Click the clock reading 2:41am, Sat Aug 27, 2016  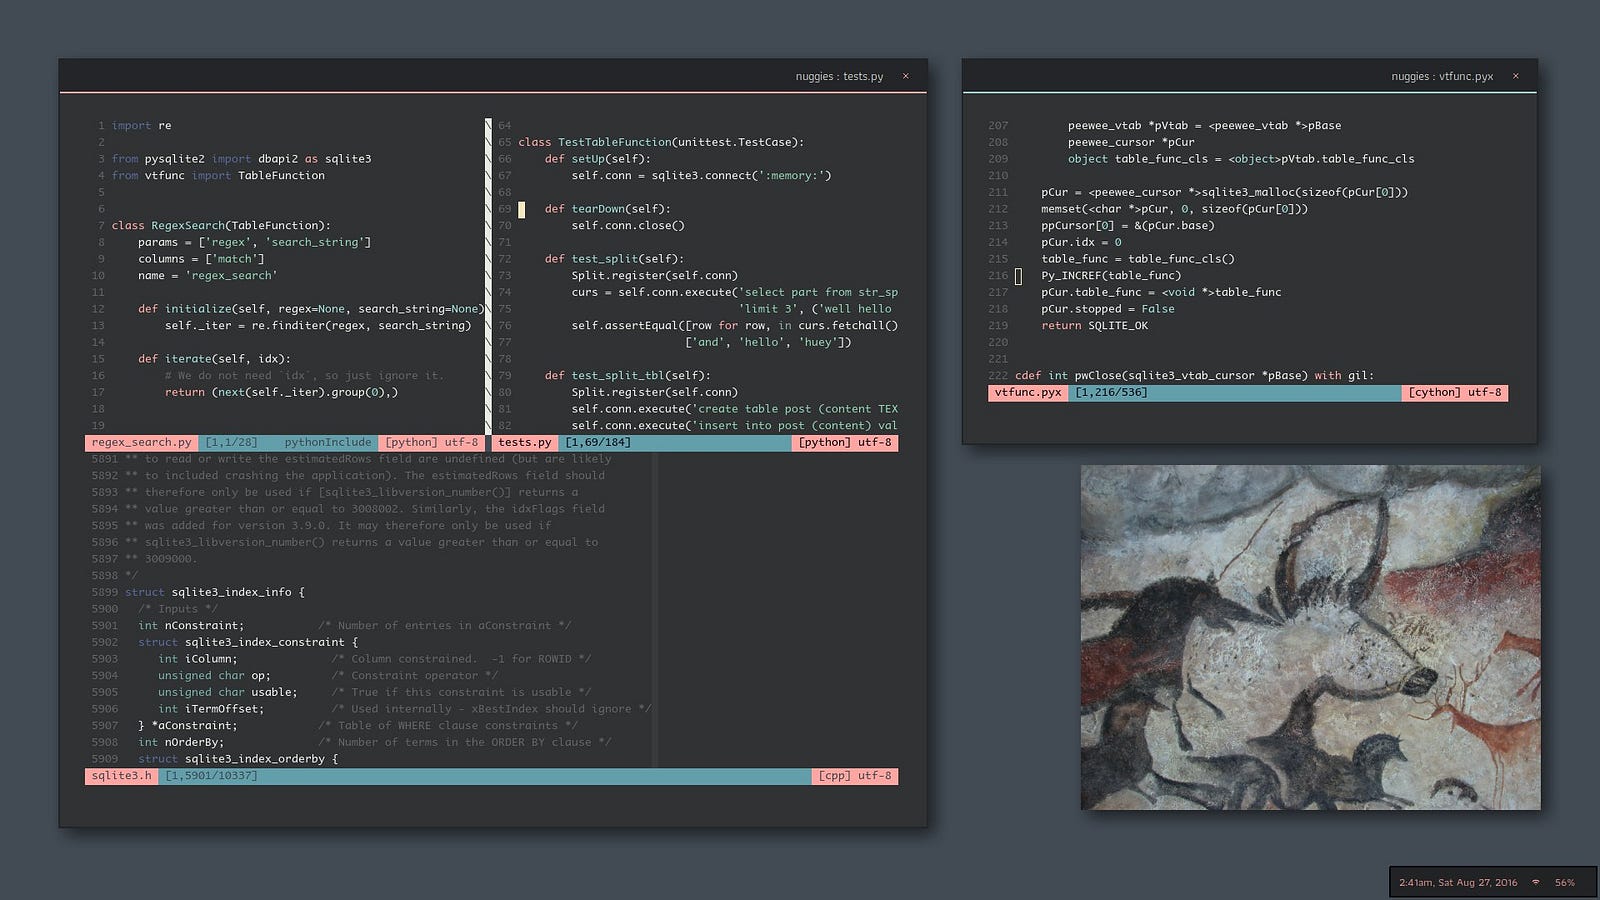[1458, 882]
